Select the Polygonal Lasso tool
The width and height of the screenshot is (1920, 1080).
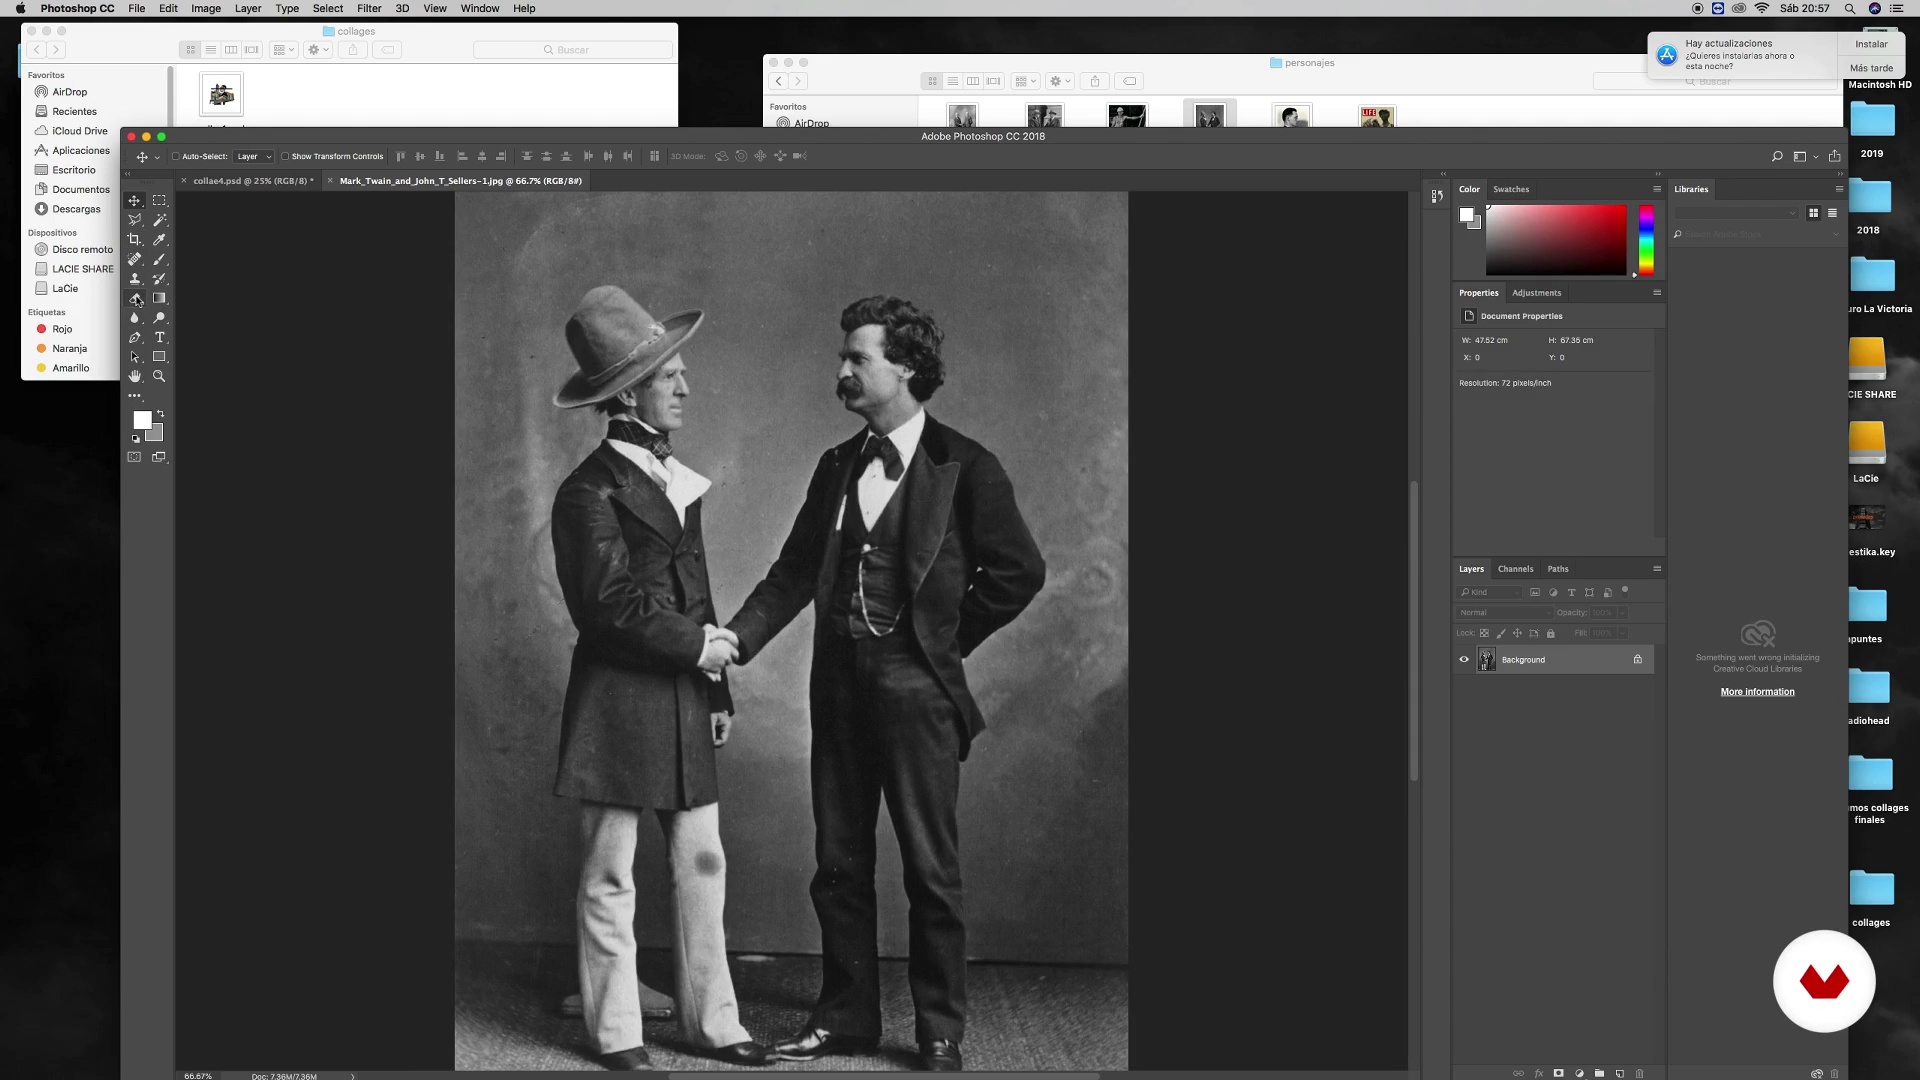click(x=134, y=220)
